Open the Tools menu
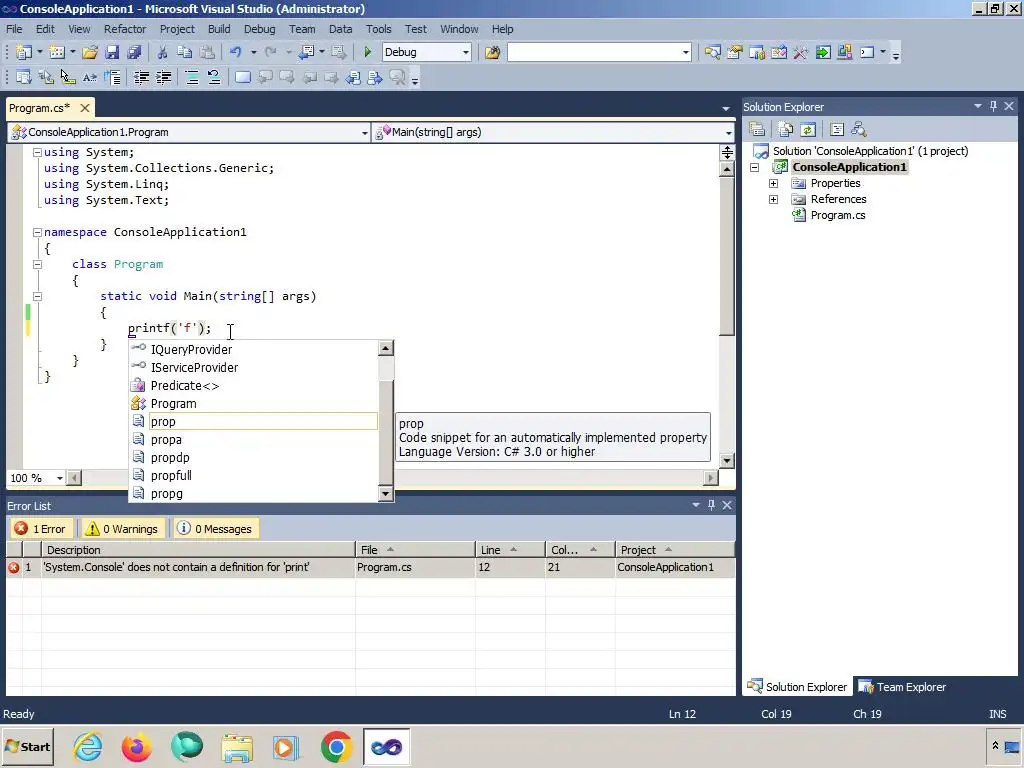Viewport: 1024px width, 768px height. click(378, 29)
